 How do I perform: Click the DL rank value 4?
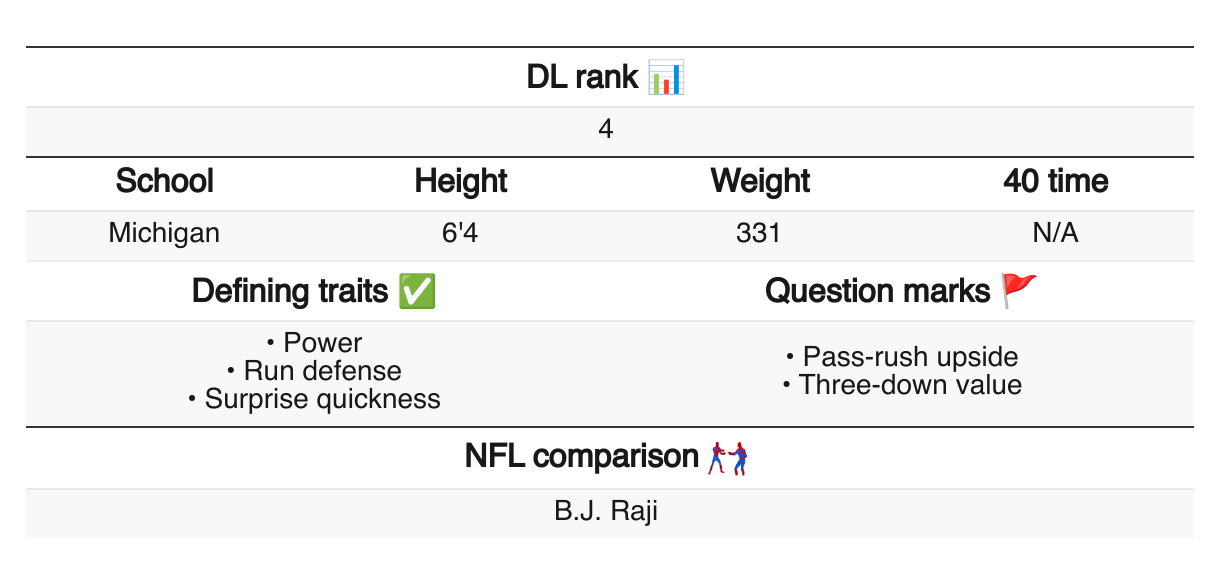(606, 131)
